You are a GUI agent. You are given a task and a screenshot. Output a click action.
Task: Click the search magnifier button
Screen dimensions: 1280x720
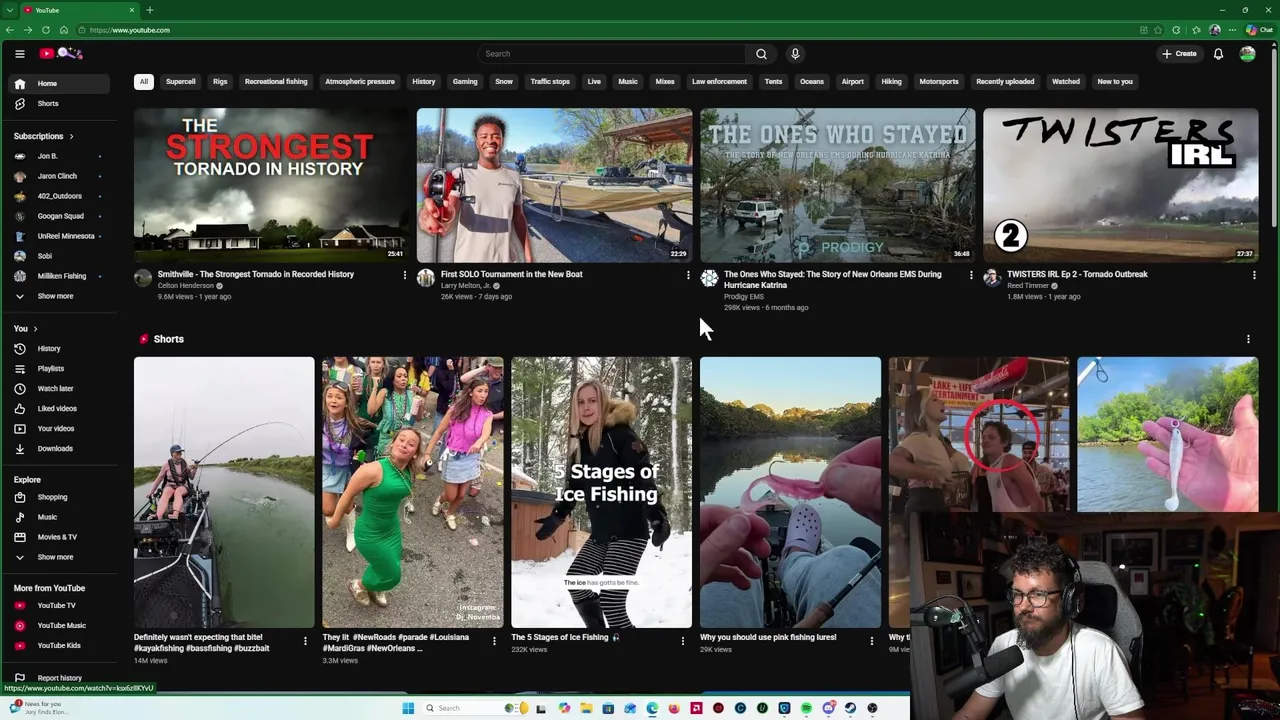point(761,54)
